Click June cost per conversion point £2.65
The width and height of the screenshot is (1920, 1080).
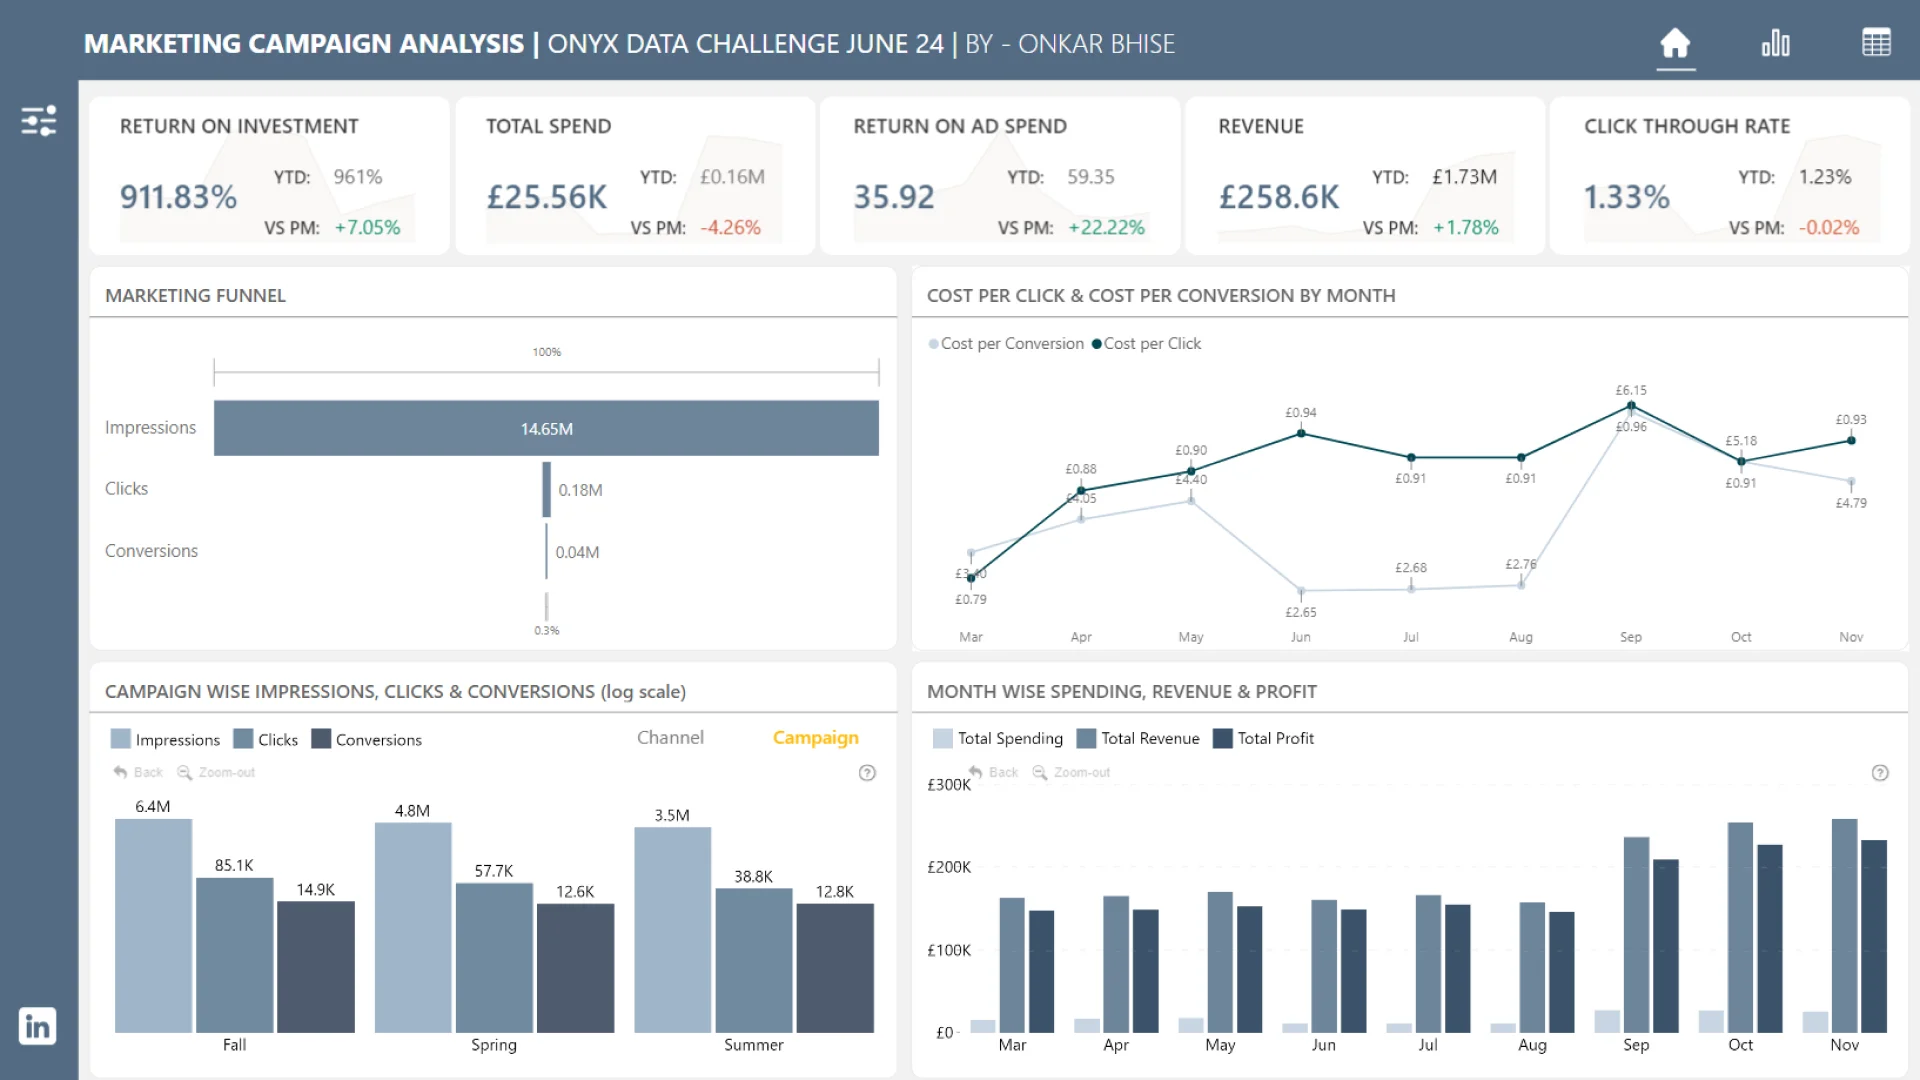coord(1301,591)
